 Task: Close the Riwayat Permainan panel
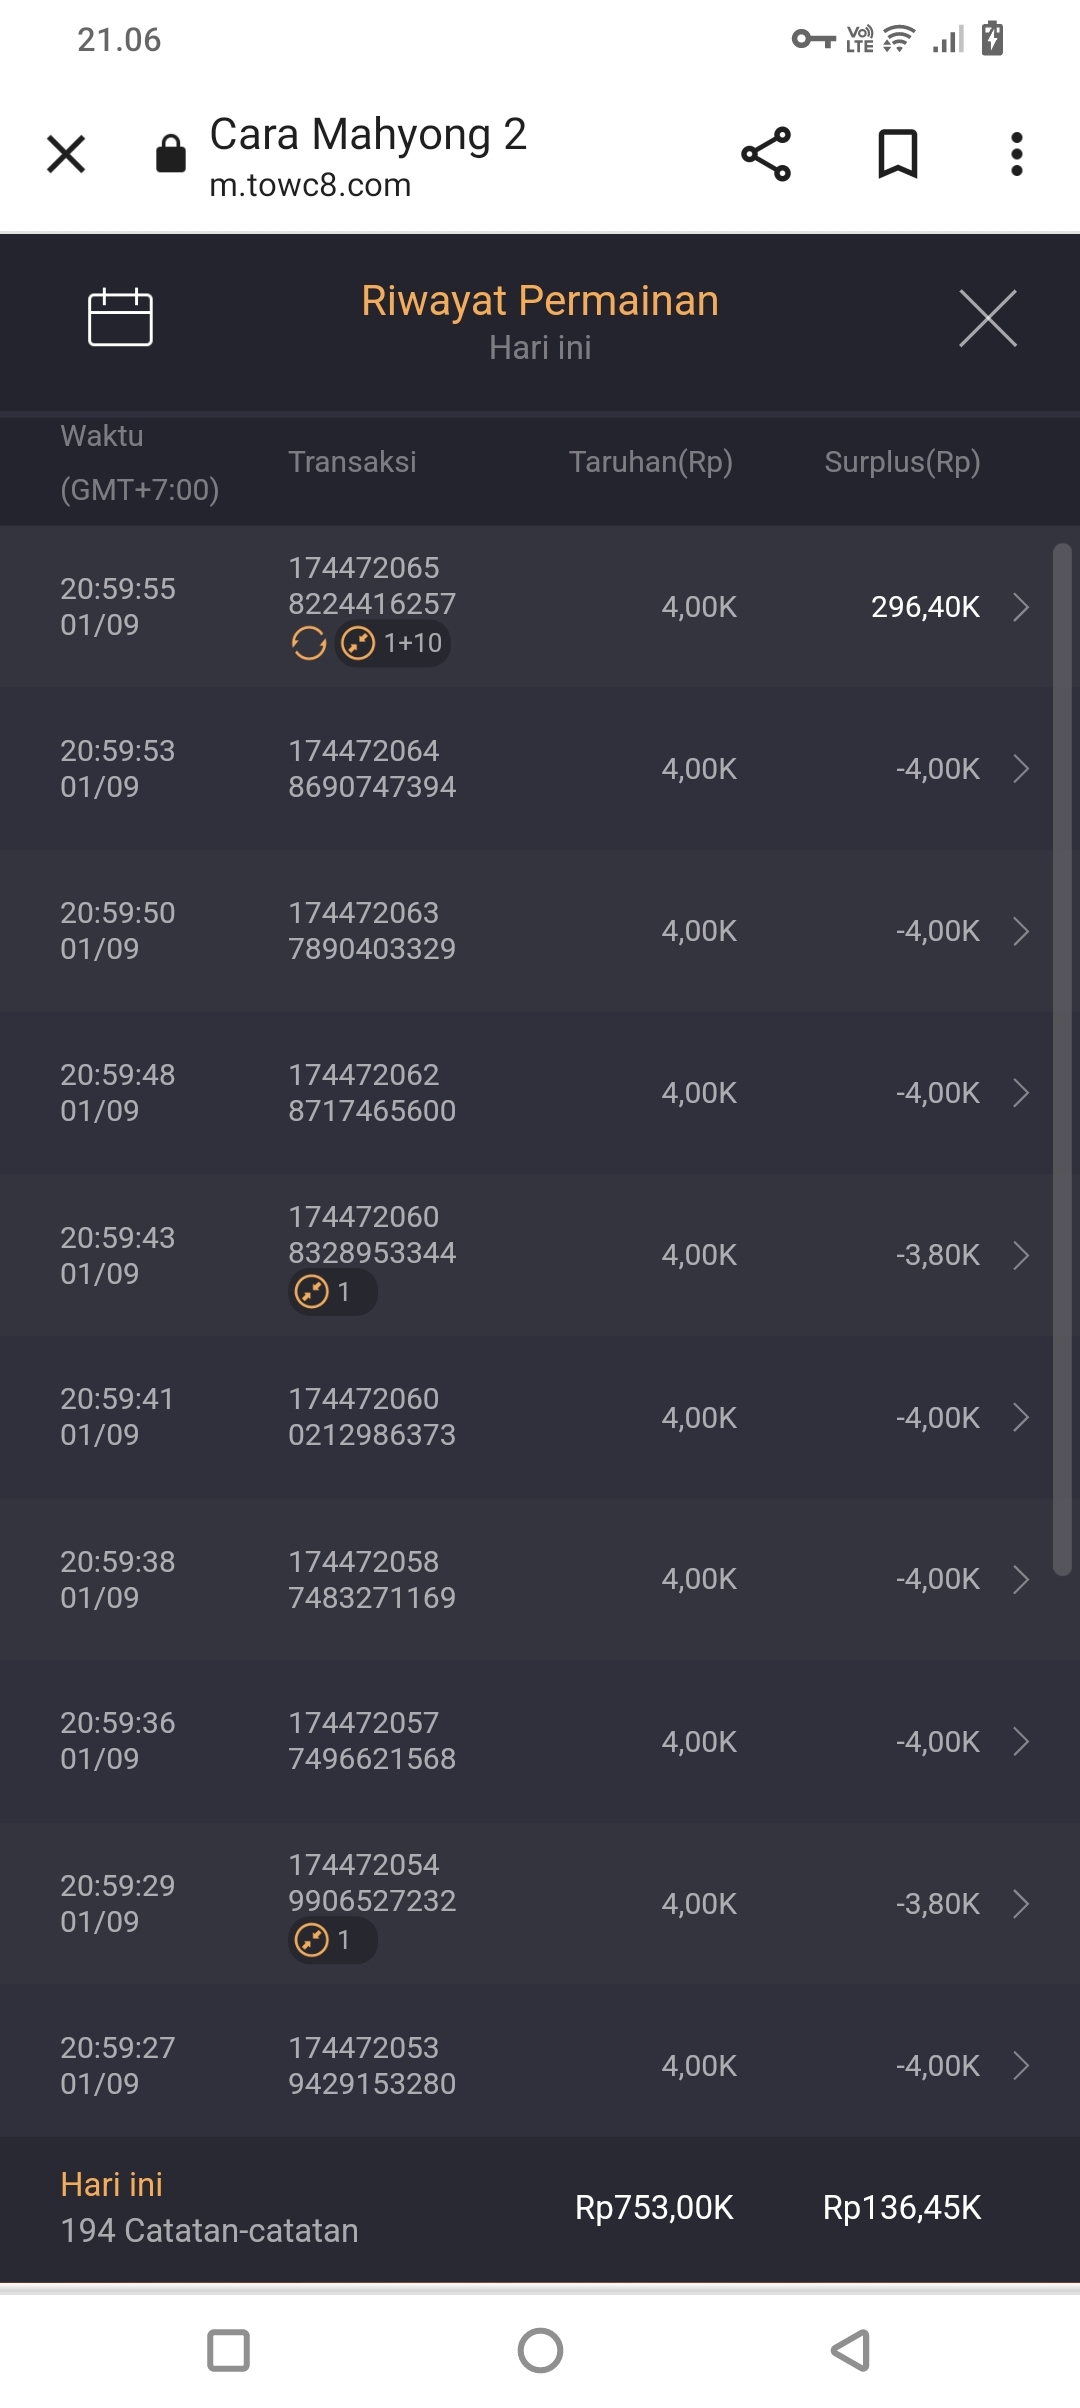click(987, 318)
